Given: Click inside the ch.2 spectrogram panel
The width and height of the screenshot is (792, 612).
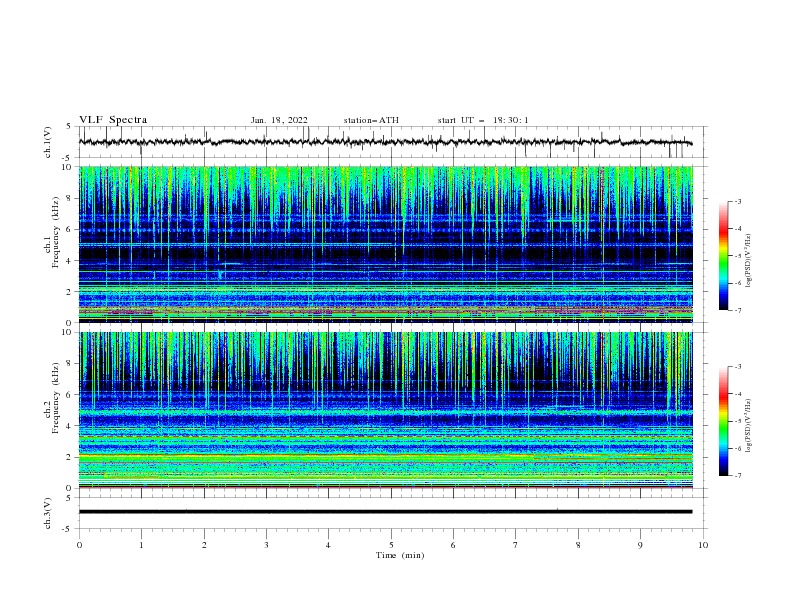Looking at the screenshot, I should [x=385, y=410].
